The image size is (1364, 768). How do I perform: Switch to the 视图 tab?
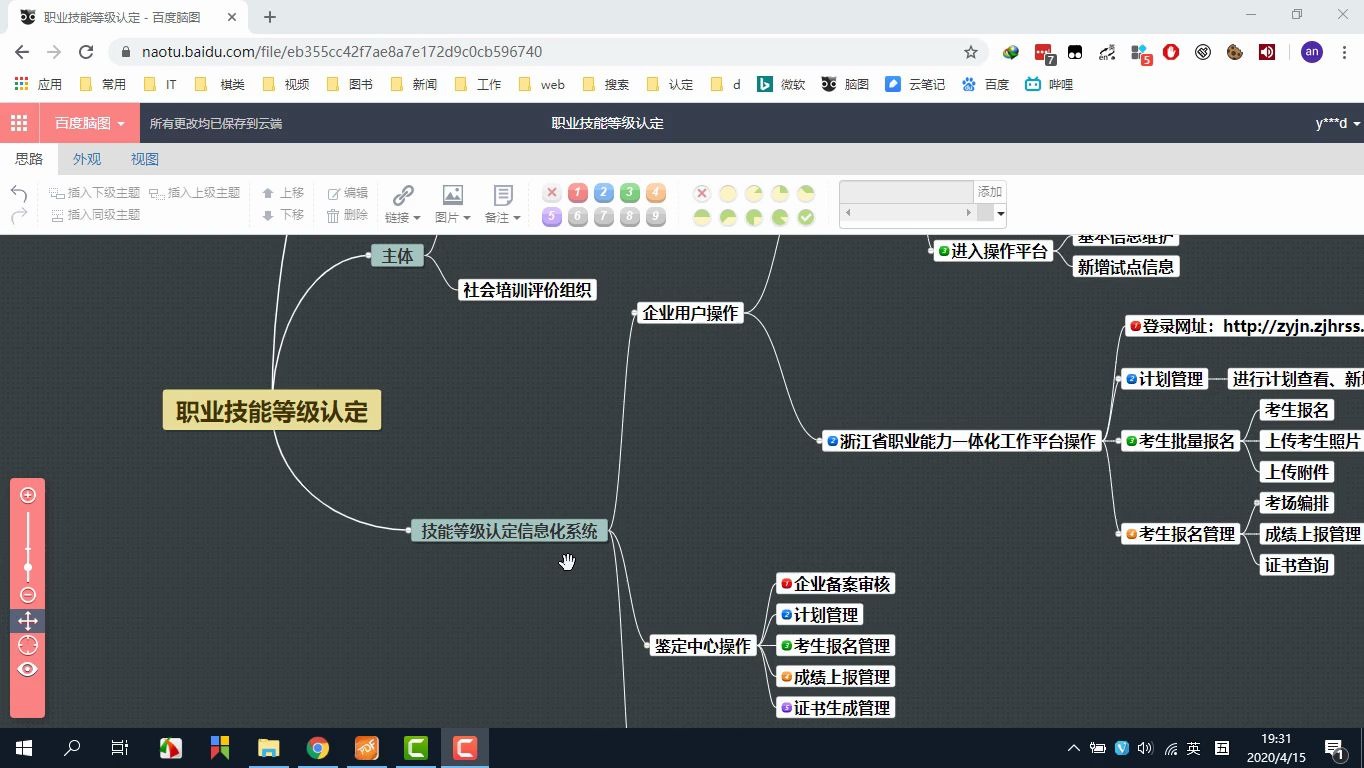click(x=145, y=159)
